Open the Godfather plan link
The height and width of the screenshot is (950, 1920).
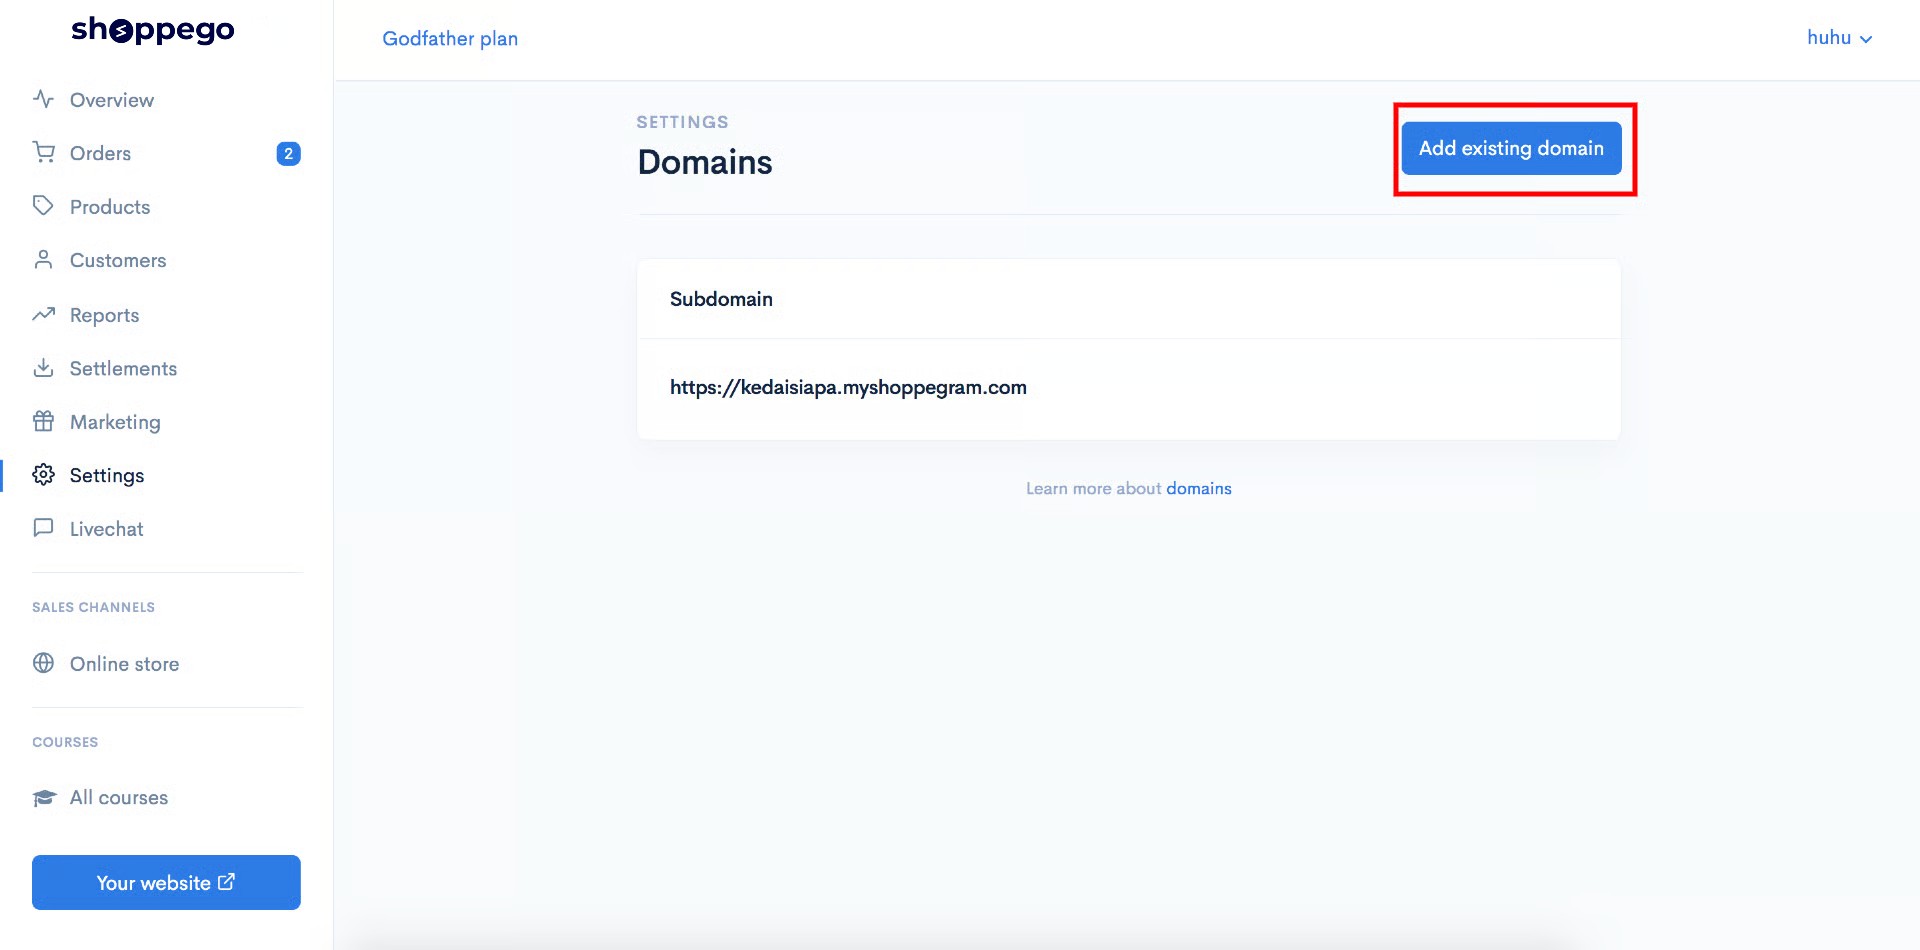click(x=450, y=38)
